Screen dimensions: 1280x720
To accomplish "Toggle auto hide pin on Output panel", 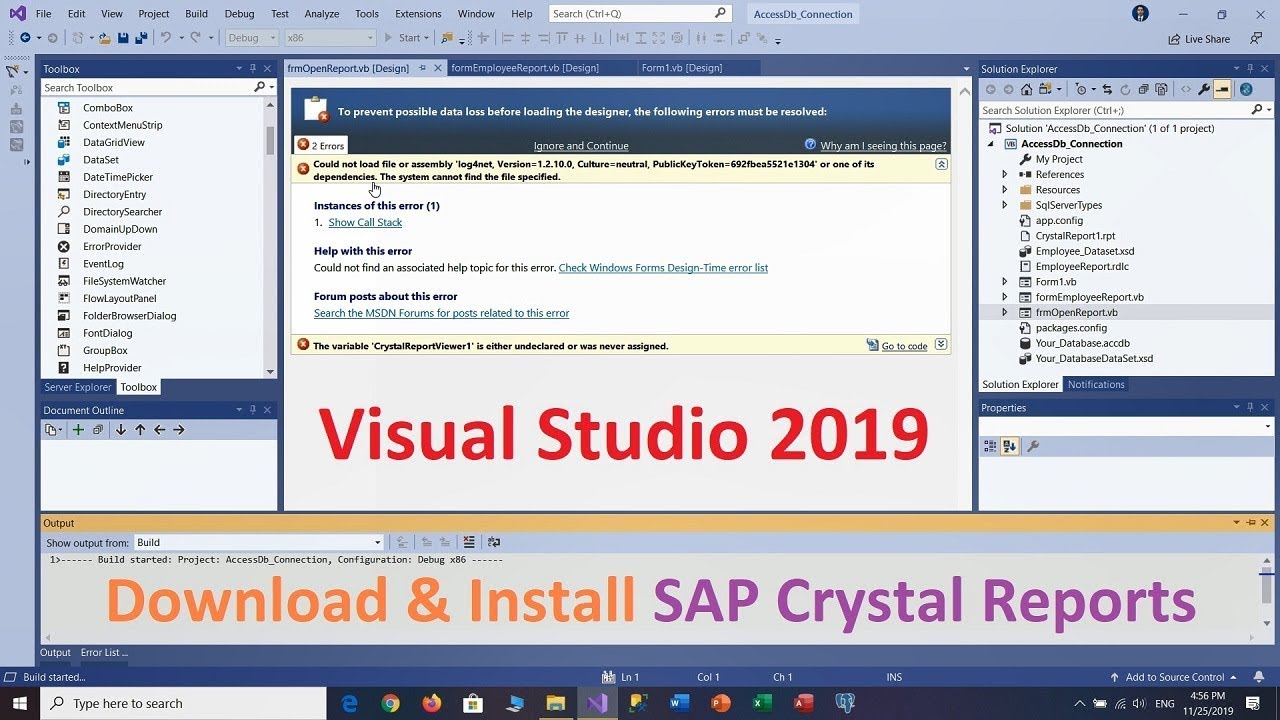I will click(1250, 522).
